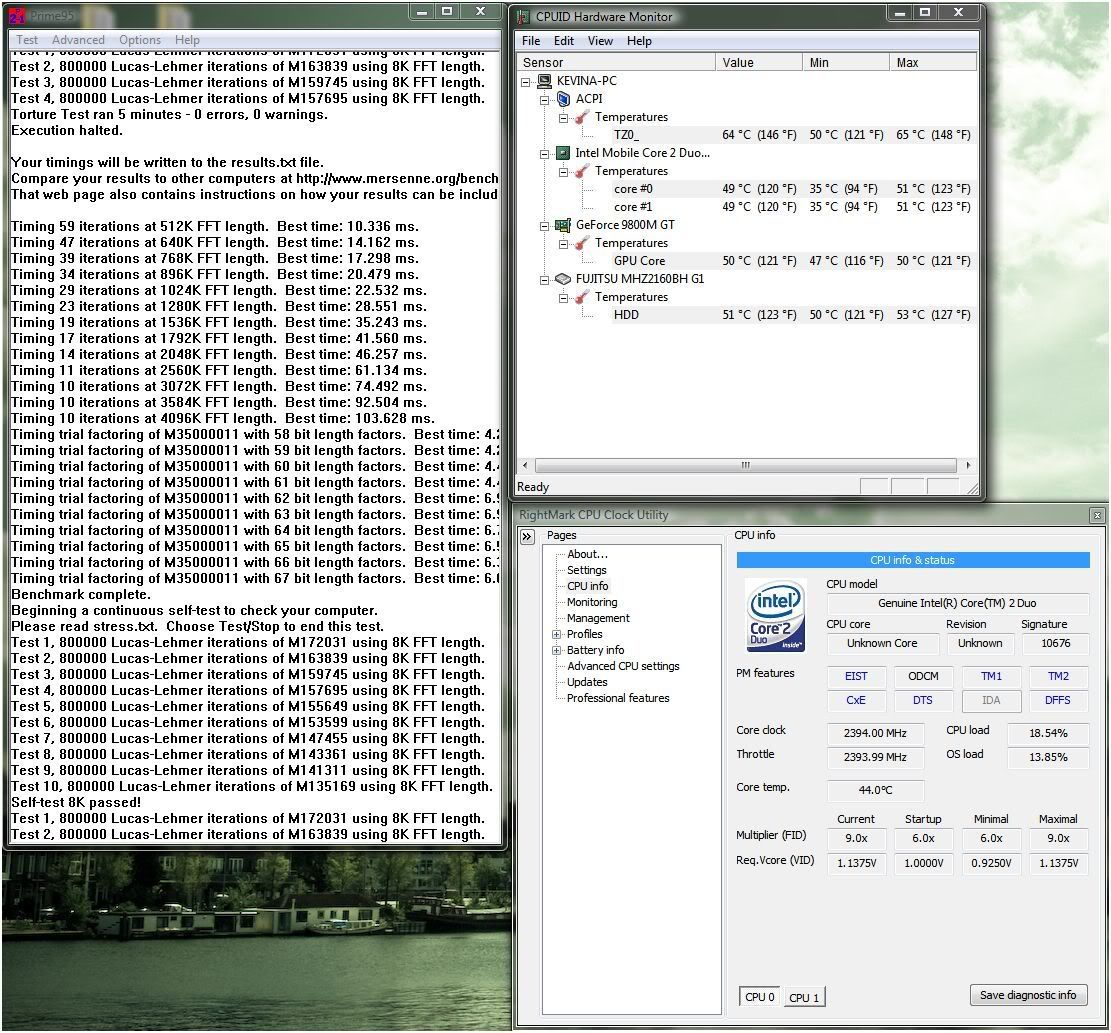The height and width of the screenshot is (1033, 1111).
Task: Open View menu in CPUID Hardware Monitor
Action: [x=600, y=40]
